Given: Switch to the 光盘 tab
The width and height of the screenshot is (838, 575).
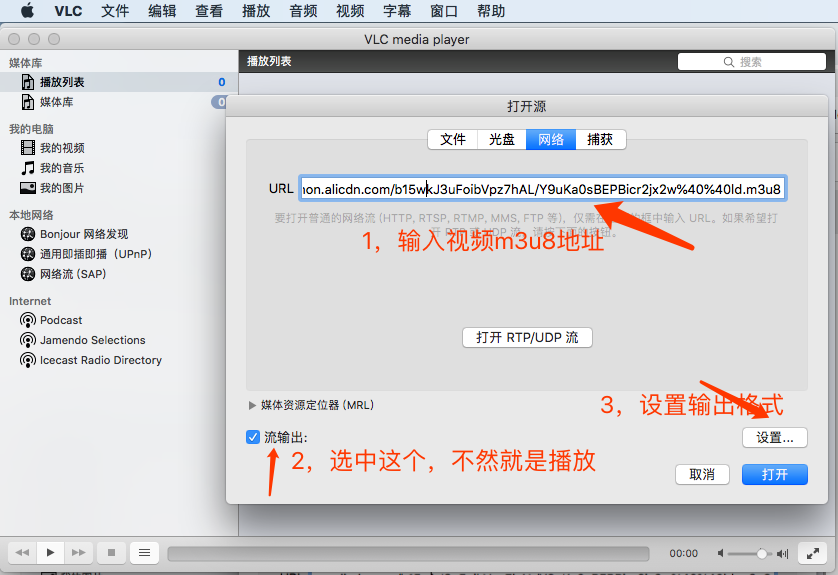Looking at the screenshot, I should (502, 139).
